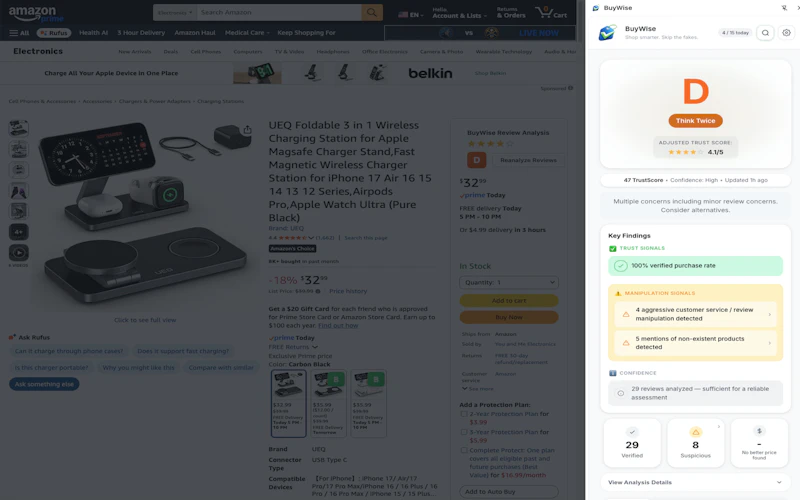Expand the non-existent products finding
The width and height of the screenshot is (800, 500).
click(x=695, y=343)
